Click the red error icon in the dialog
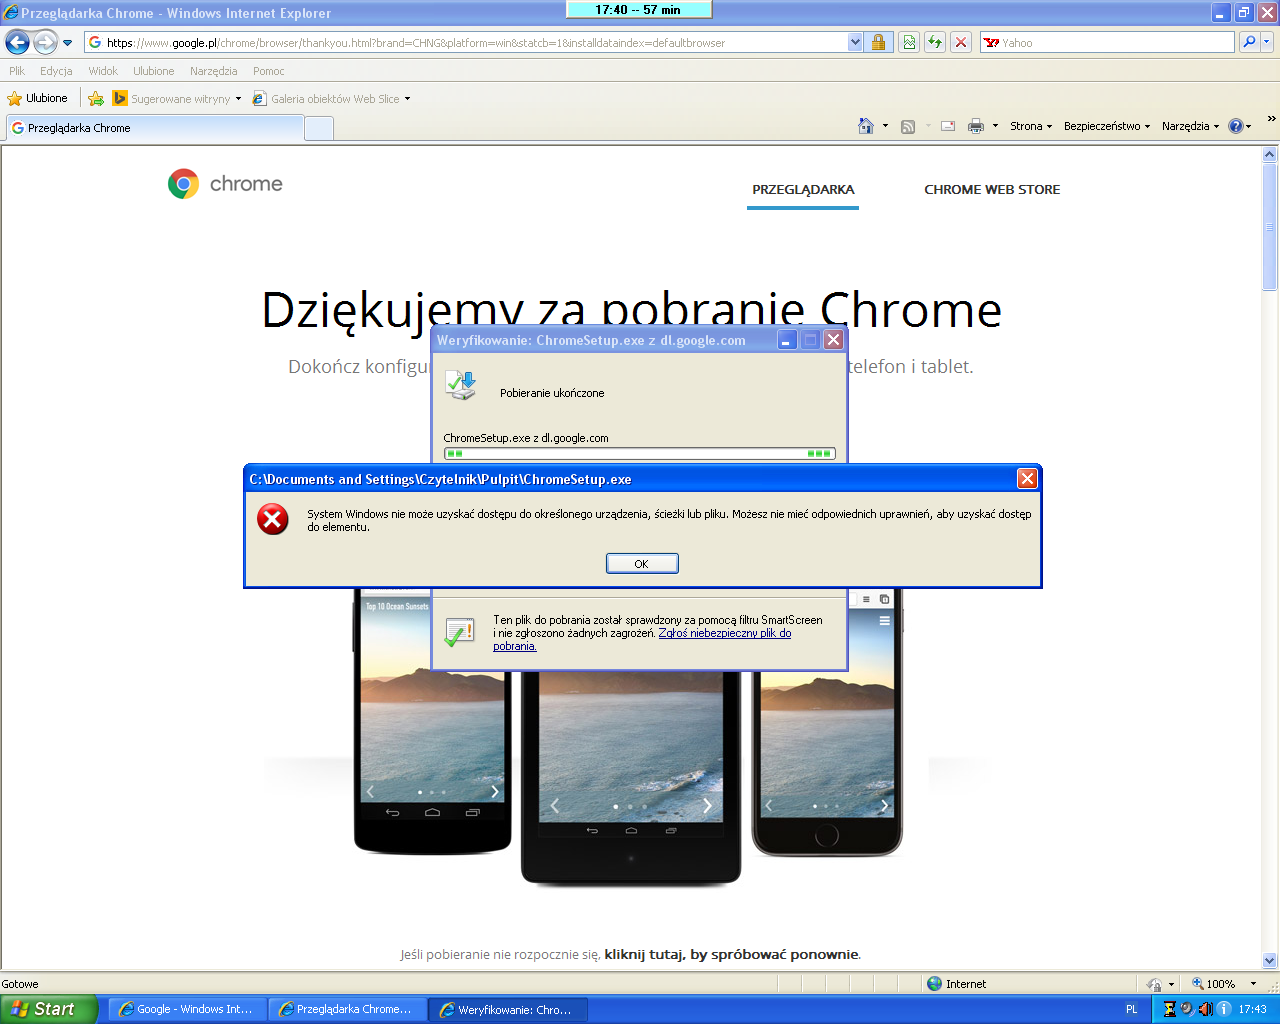 coord(272,519)
